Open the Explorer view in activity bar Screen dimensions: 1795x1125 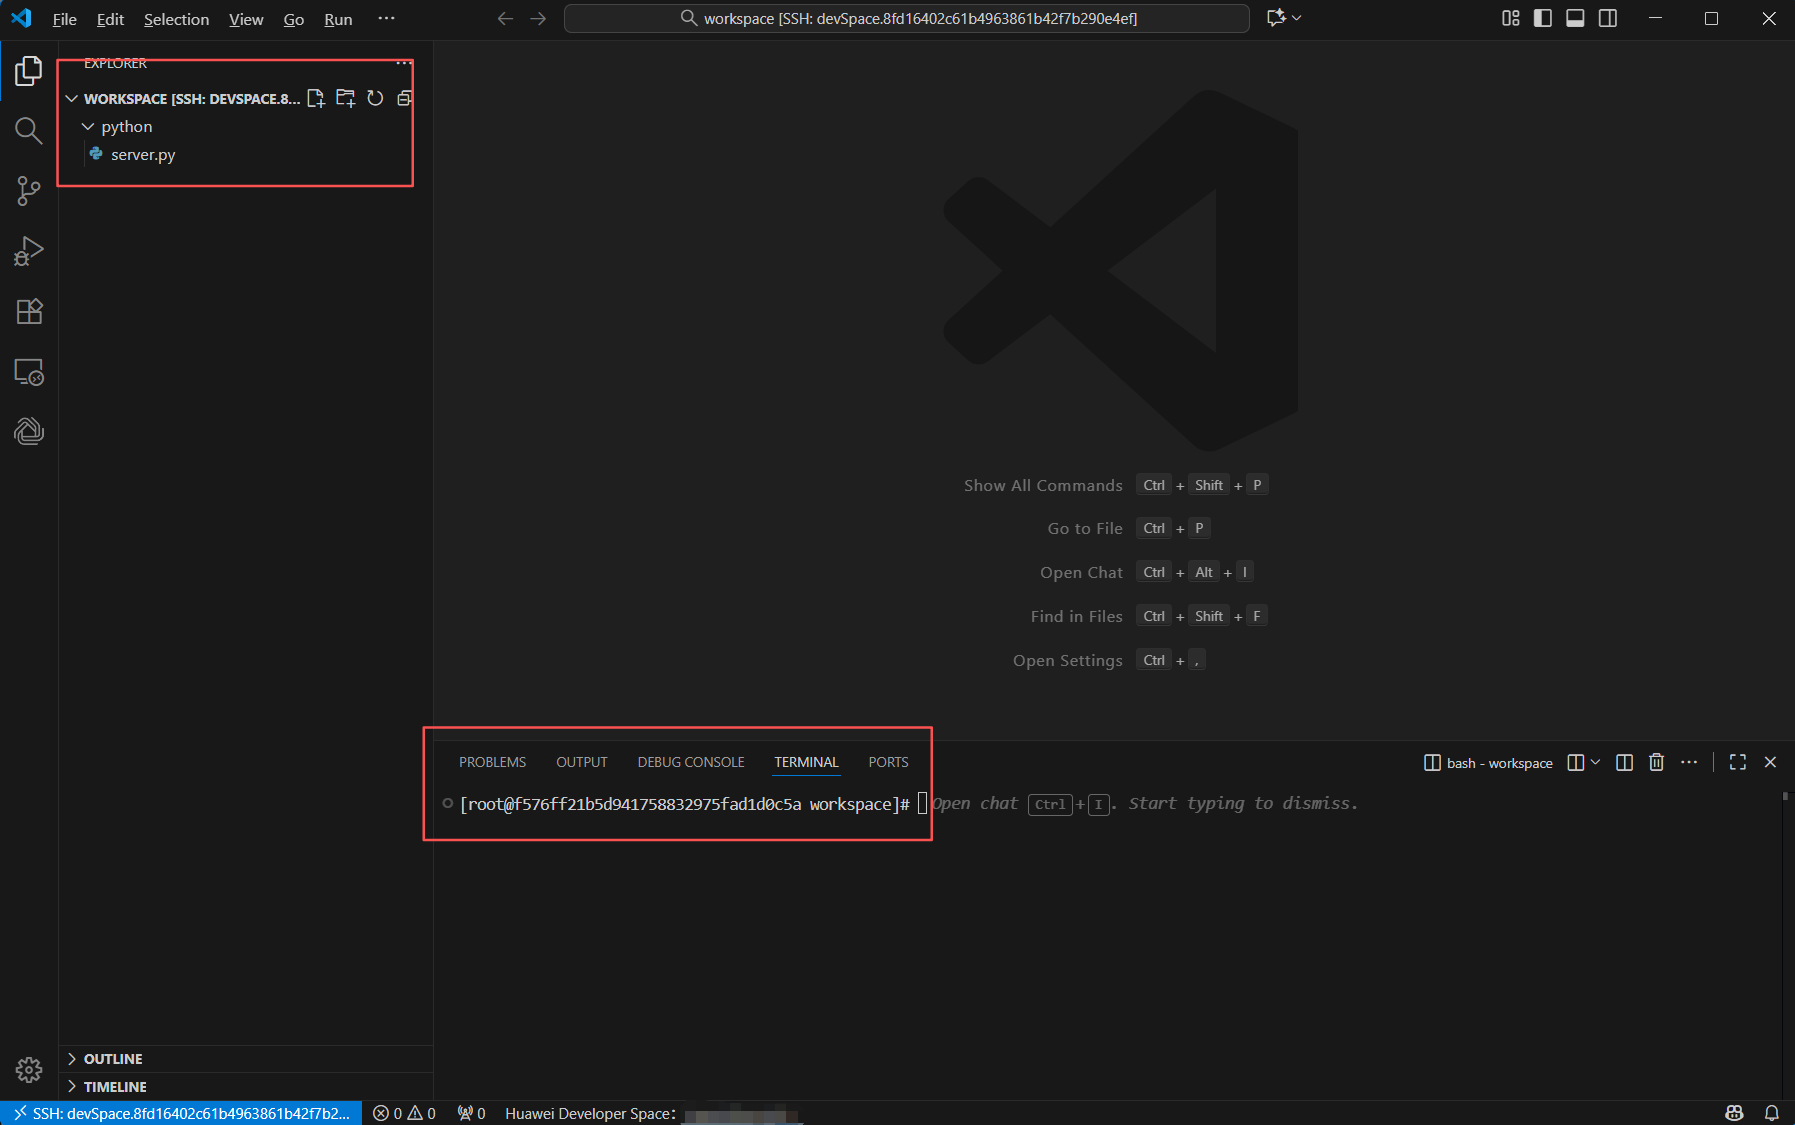coord(29,71)
